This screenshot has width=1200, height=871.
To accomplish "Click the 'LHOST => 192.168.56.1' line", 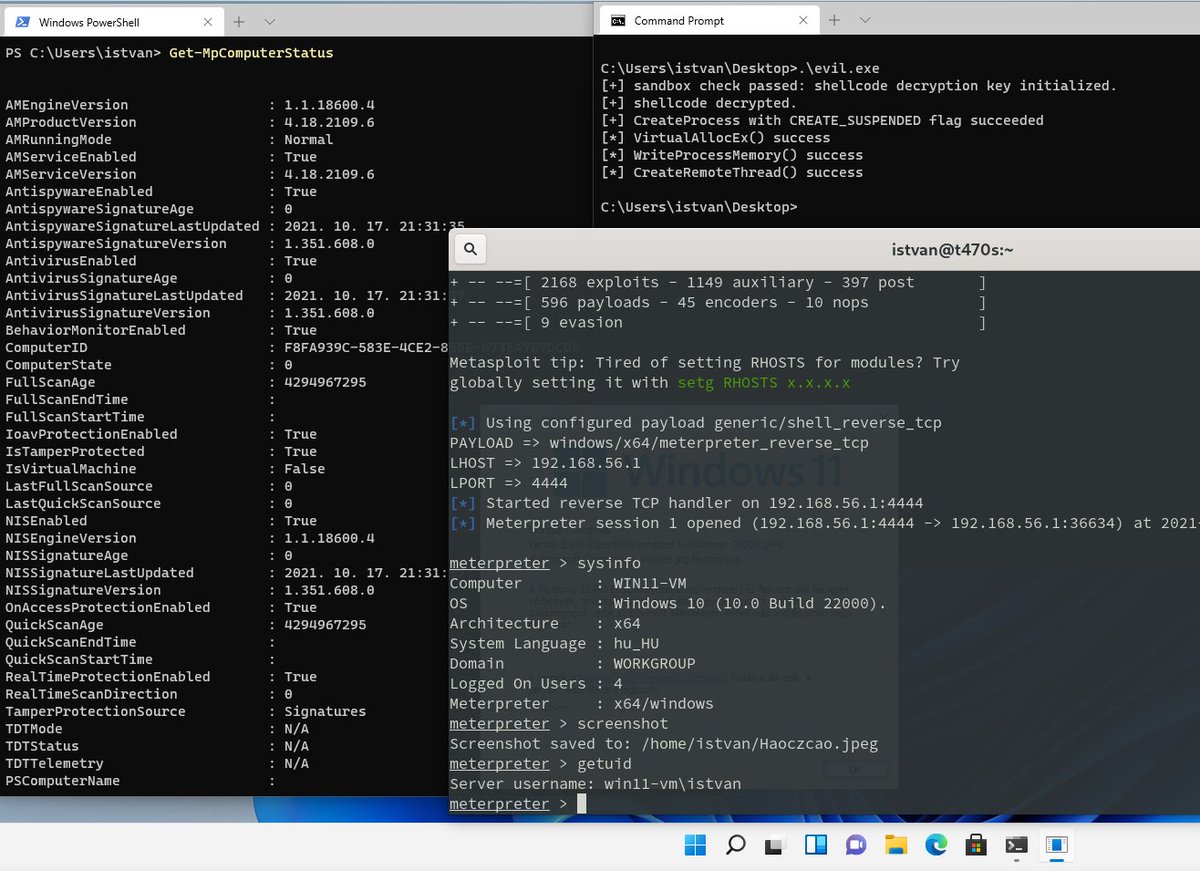I will coord(546,463).
